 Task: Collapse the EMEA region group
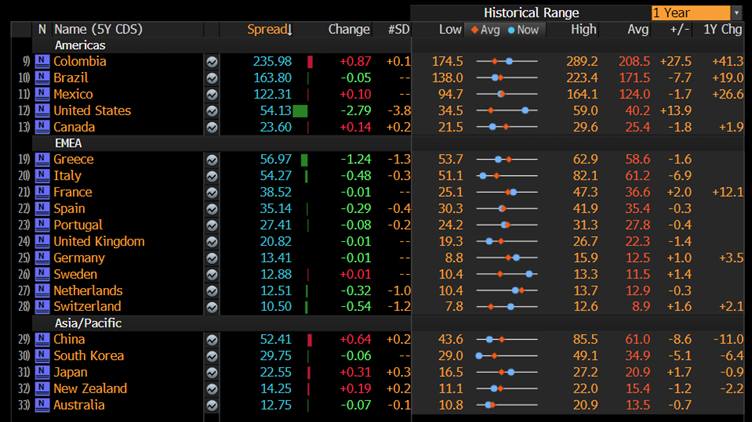point(68,143)
